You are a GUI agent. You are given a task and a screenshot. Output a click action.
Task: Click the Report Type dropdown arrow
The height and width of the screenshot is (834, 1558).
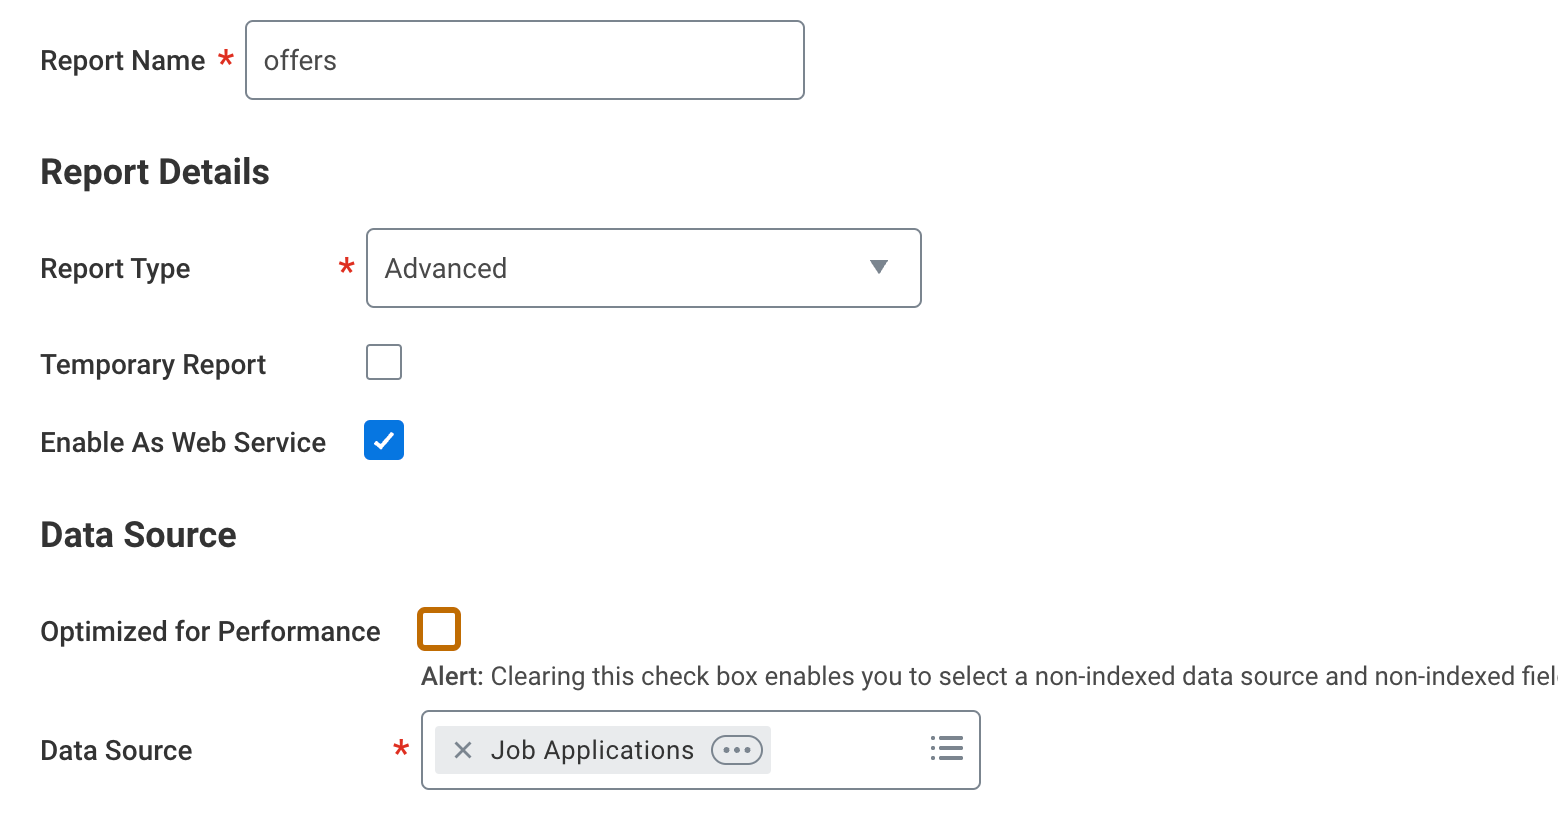(879, 267)
